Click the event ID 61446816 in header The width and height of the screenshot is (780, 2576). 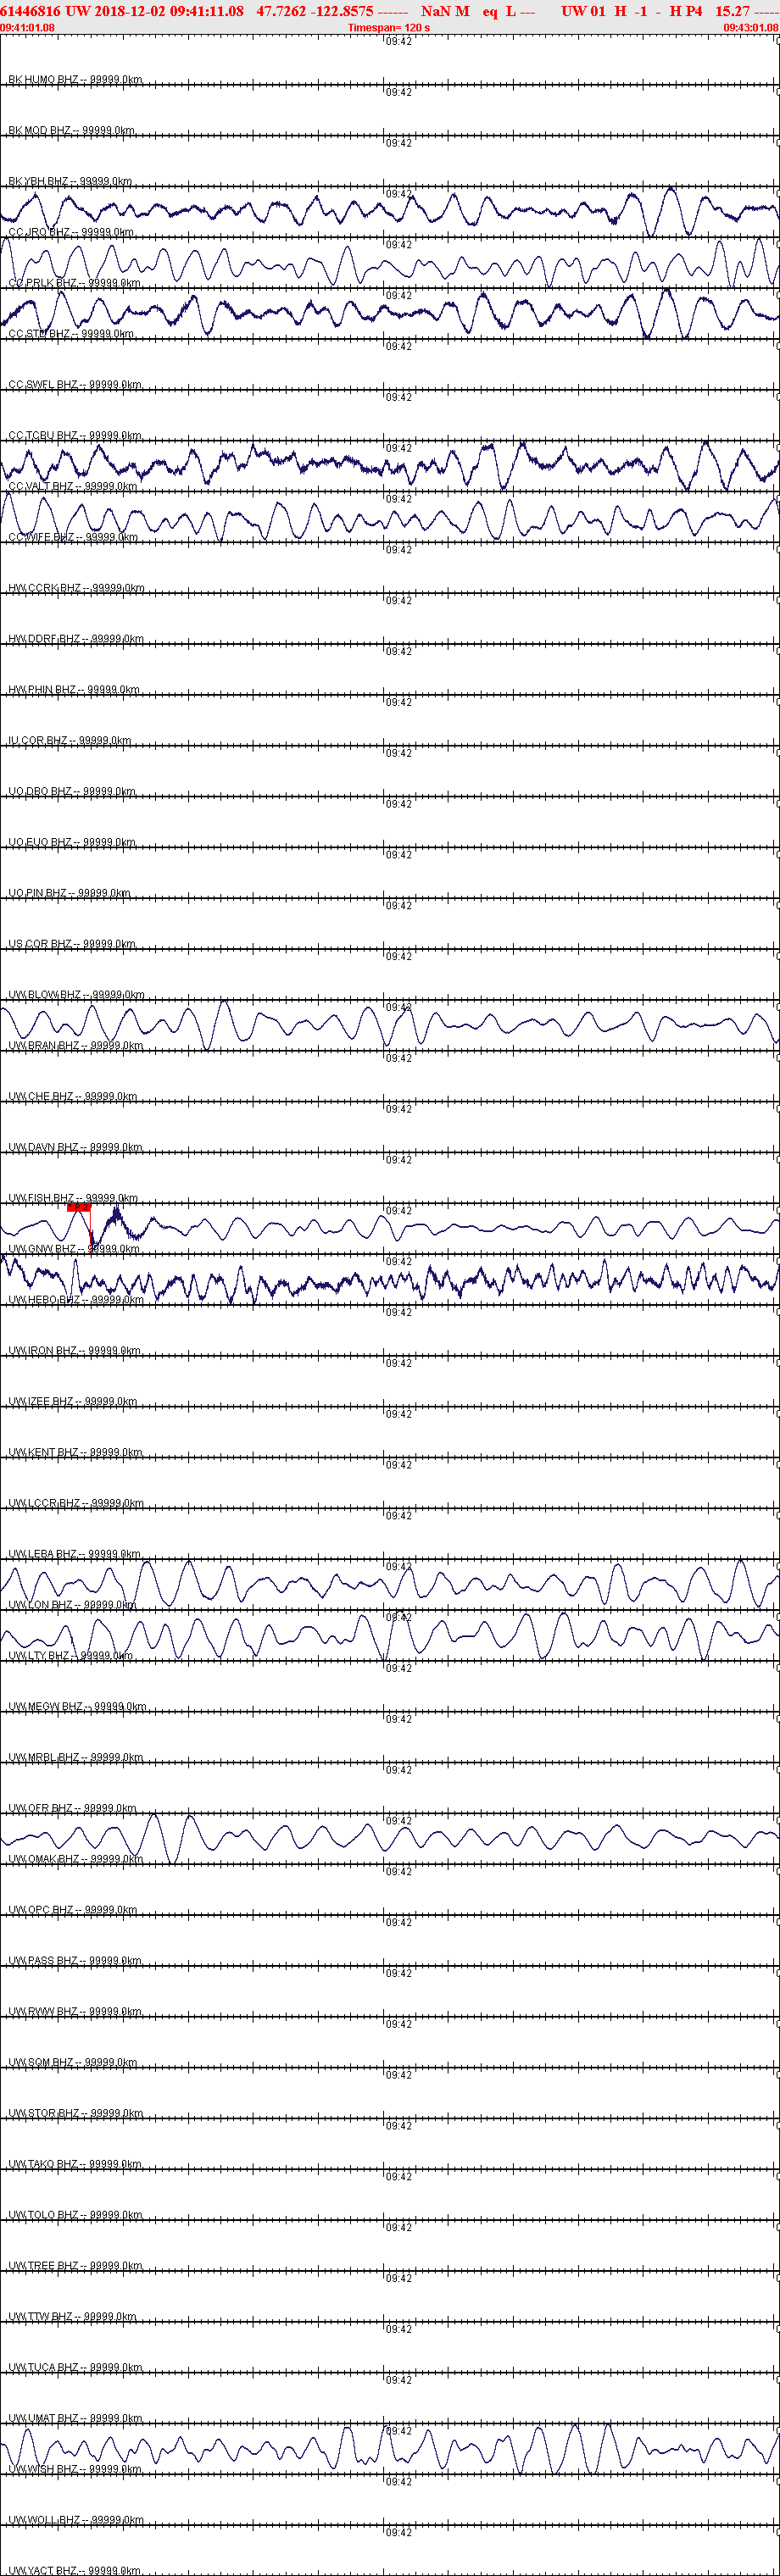click(x=31, y=11)
